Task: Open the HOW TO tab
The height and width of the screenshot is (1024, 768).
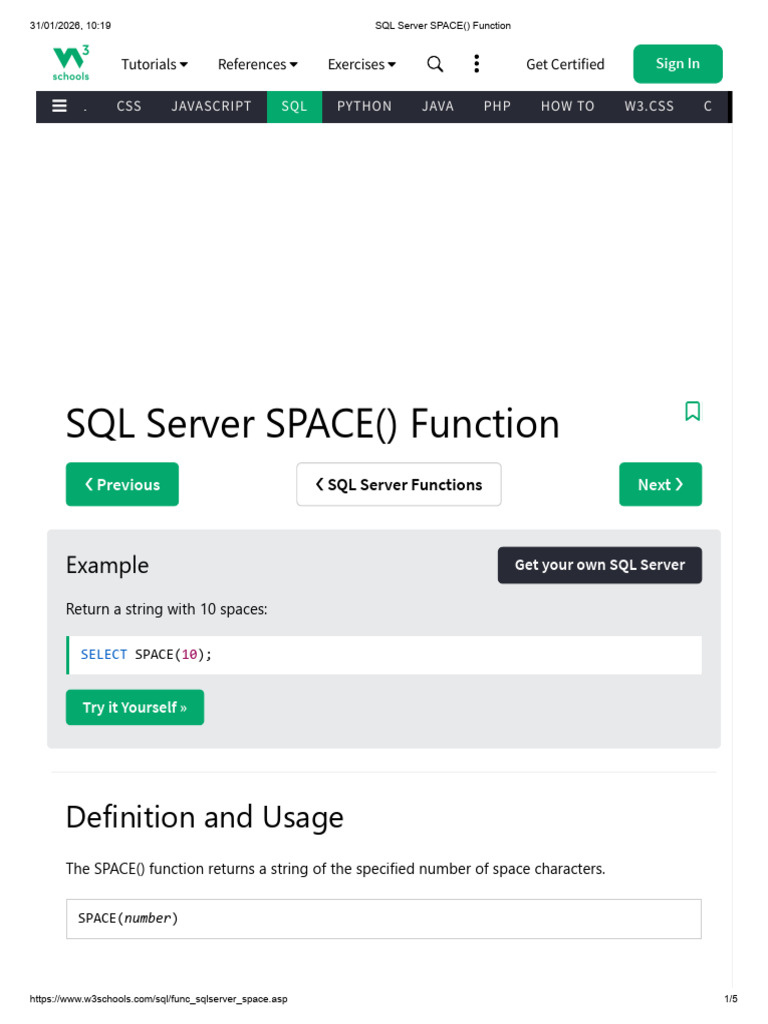Action: pyautogui.click(x=568, y=106)
